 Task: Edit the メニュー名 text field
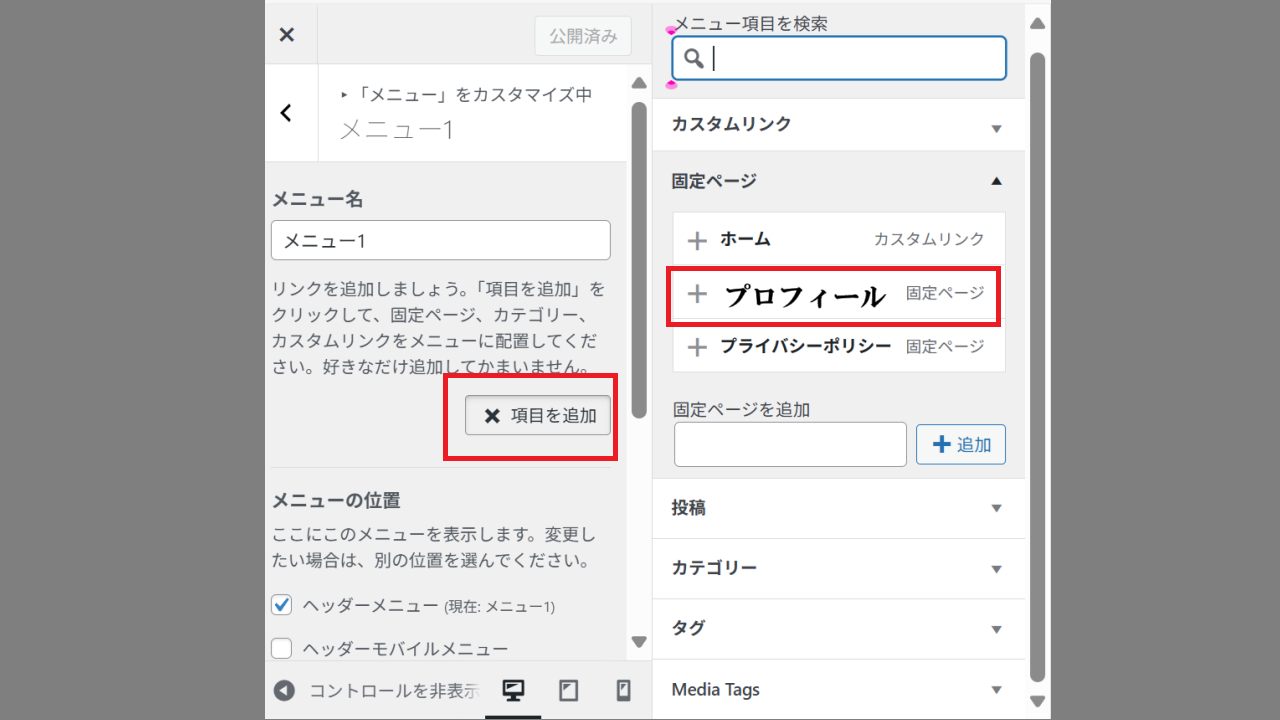[441, 240]
